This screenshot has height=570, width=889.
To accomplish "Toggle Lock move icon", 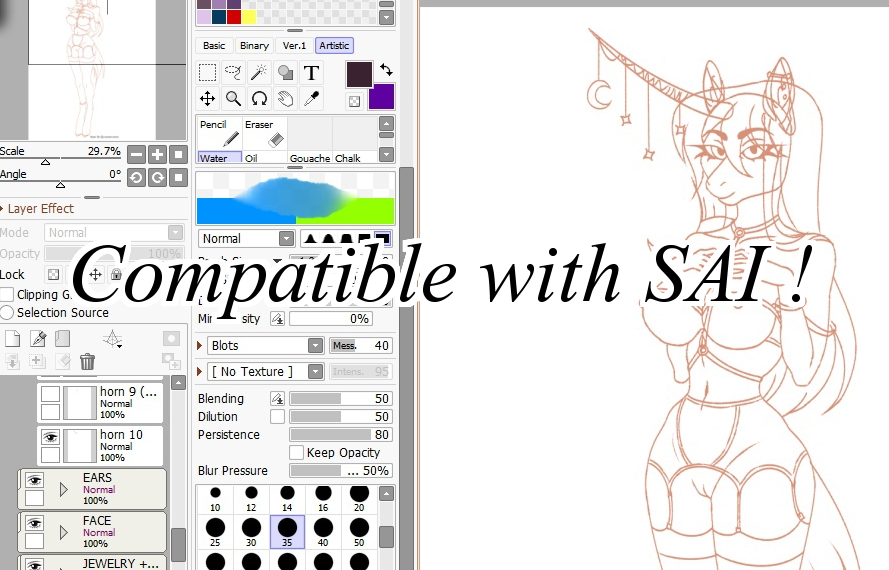I will pos(95,275).
